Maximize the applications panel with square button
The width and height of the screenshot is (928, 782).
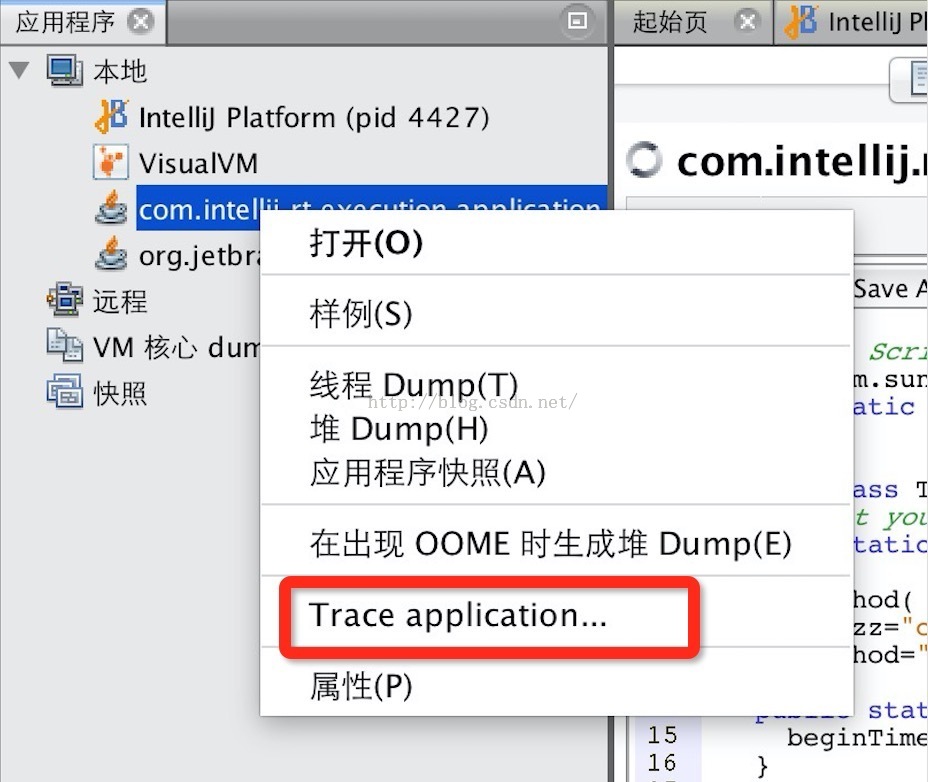click(577, 21)
